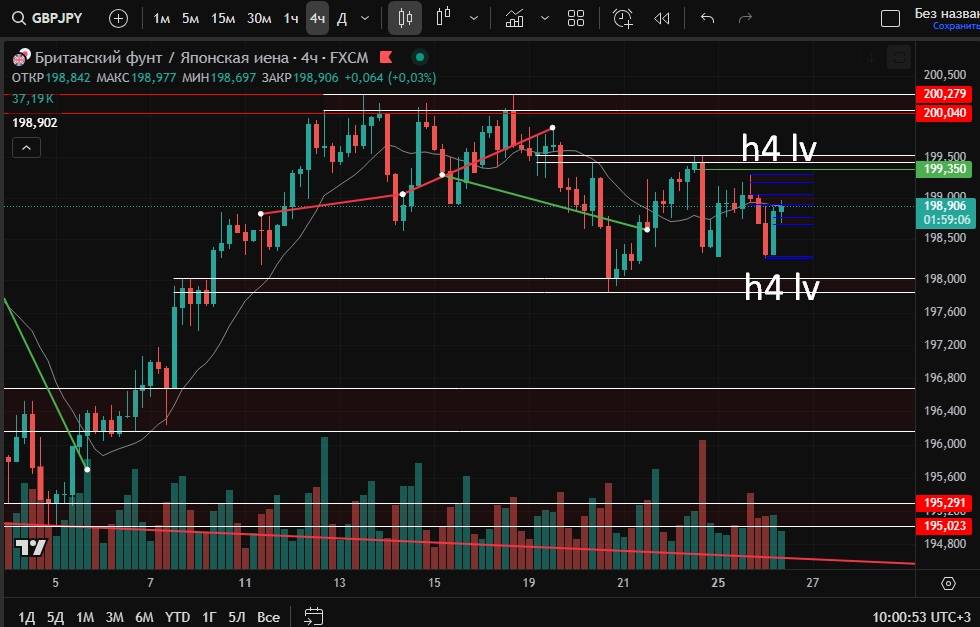Expand the timeframe interval dropdown
The width and height of the screenshot is (980, 627).
tap(365, 18)
